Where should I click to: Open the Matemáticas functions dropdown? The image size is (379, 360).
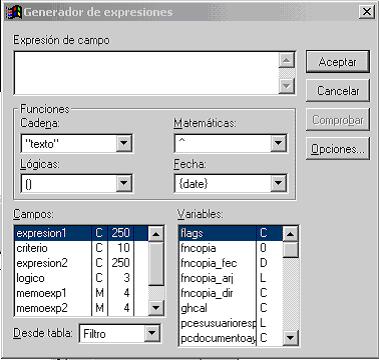click(278, 143)
